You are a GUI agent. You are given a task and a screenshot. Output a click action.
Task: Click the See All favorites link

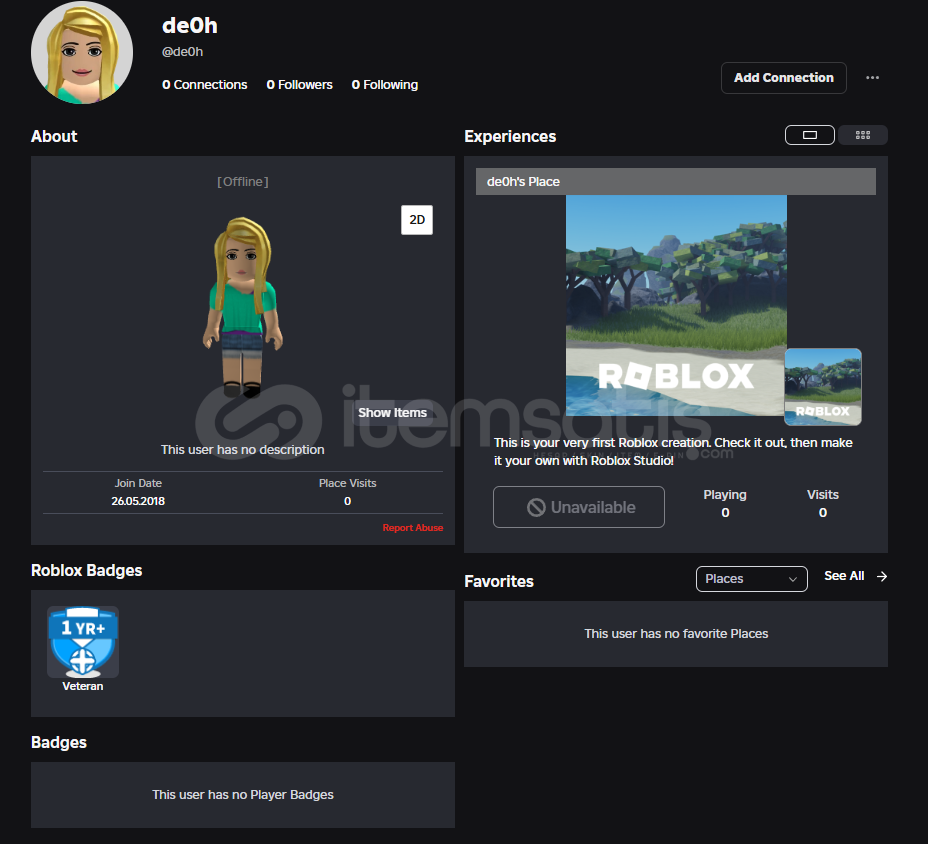(x=843, y=577)
